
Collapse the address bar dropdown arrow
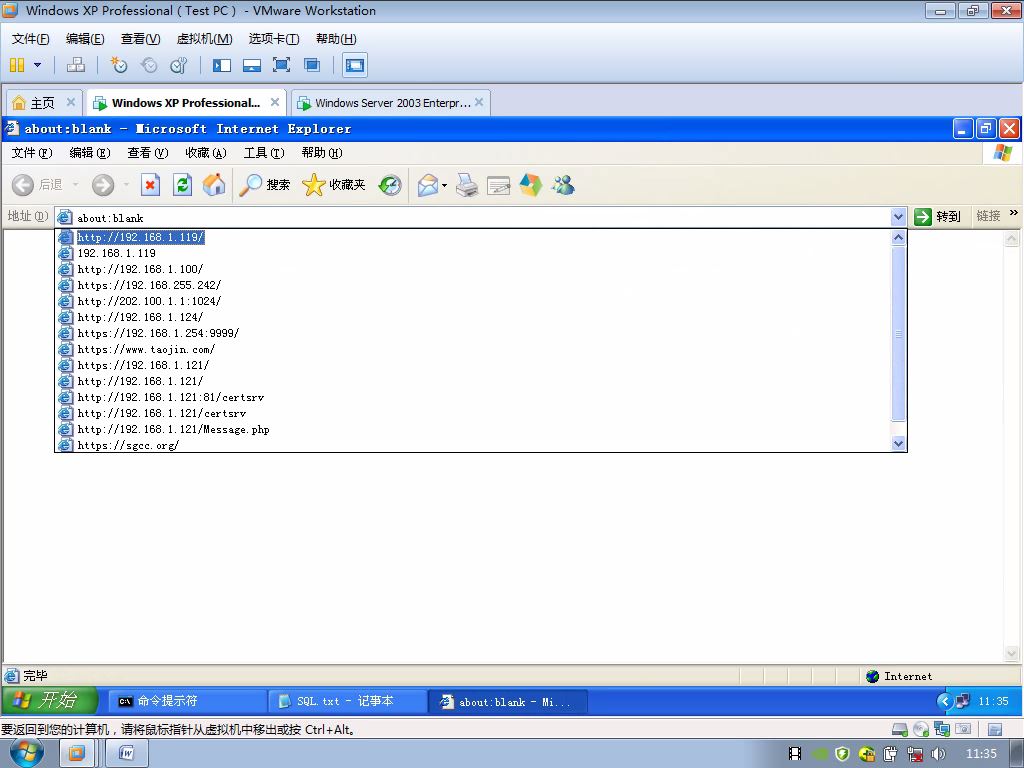[x=899, y=217]
